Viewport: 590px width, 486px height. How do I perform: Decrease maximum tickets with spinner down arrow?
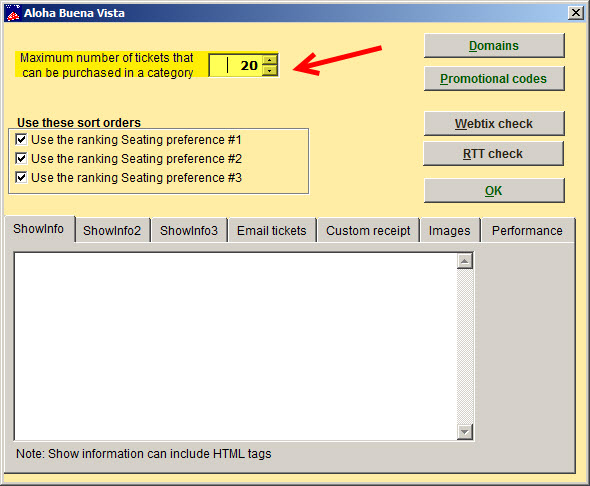click(x=269, y=70)
